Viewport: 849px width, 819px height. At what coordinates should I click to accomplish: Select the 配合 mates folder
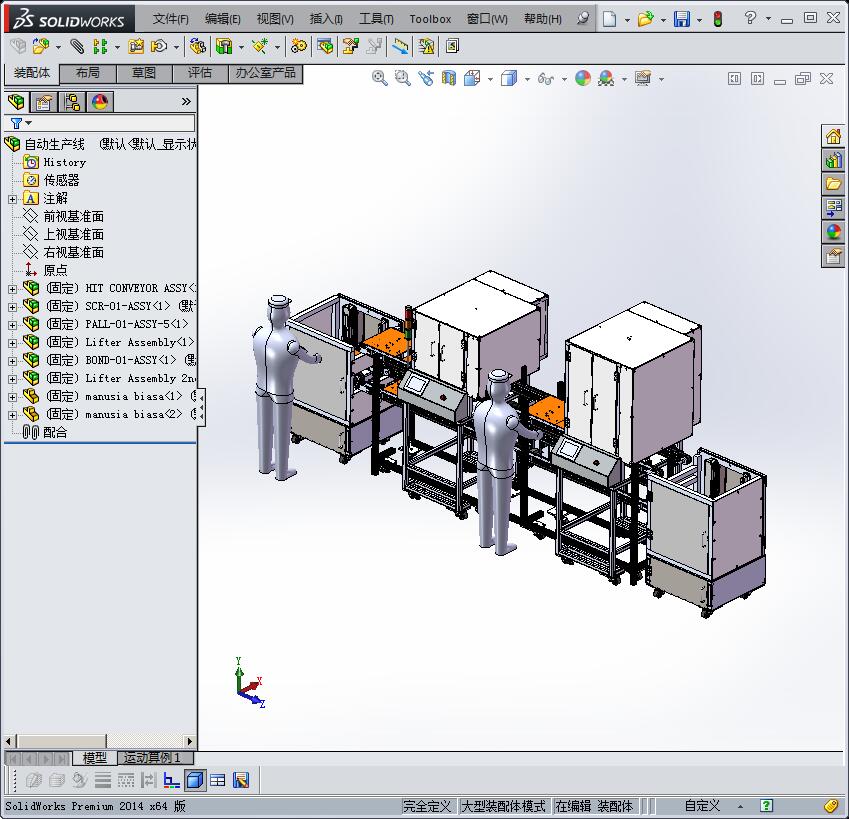pos(45,433)
